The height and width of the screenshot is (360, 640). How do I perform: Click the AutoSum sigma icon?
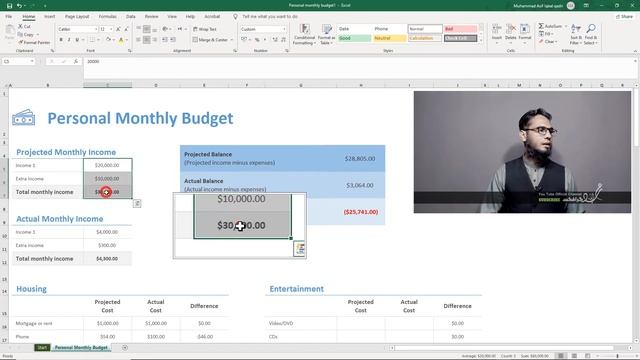[541, 26]
